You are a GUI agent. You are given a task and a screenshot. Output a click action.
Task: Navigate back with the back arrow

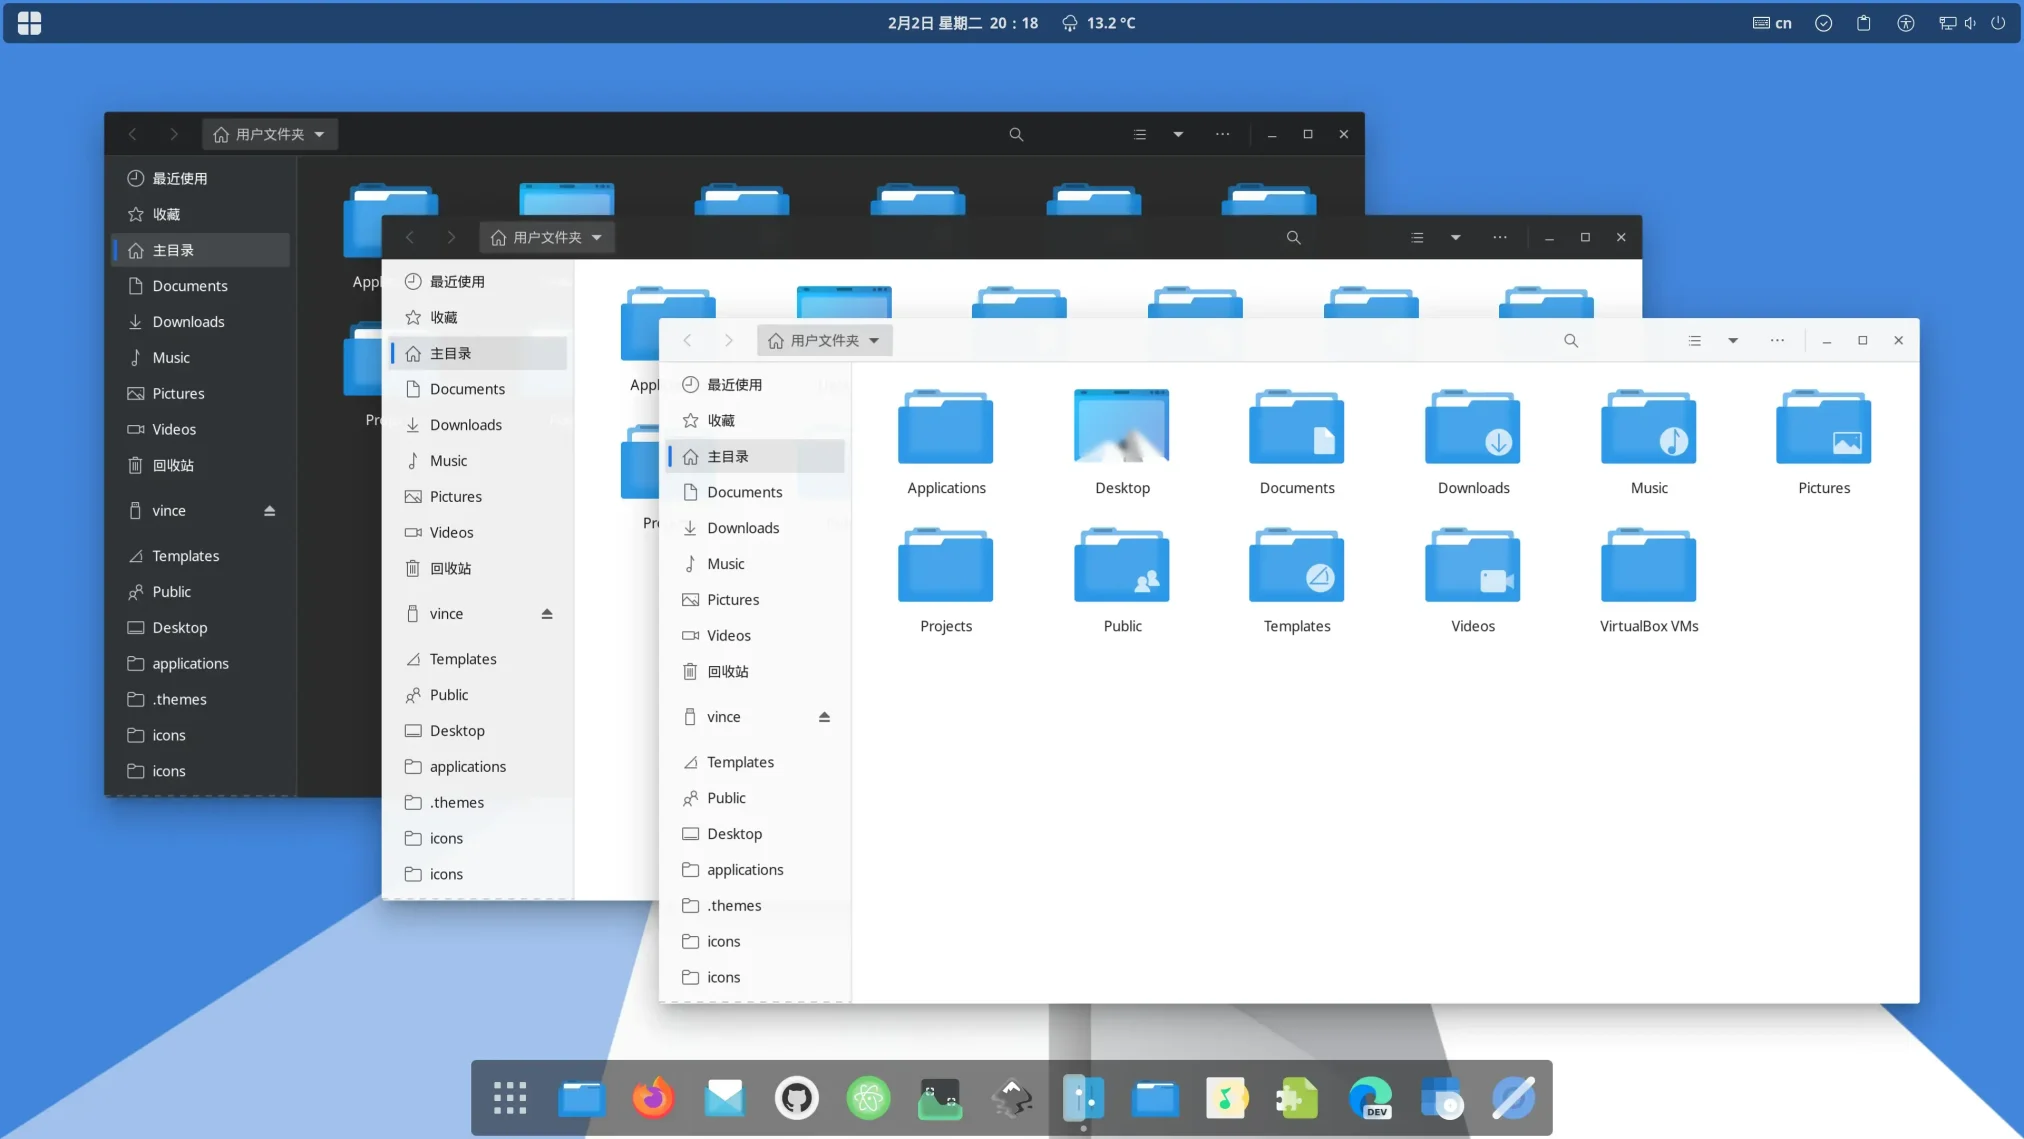click(x=687, y=340)
